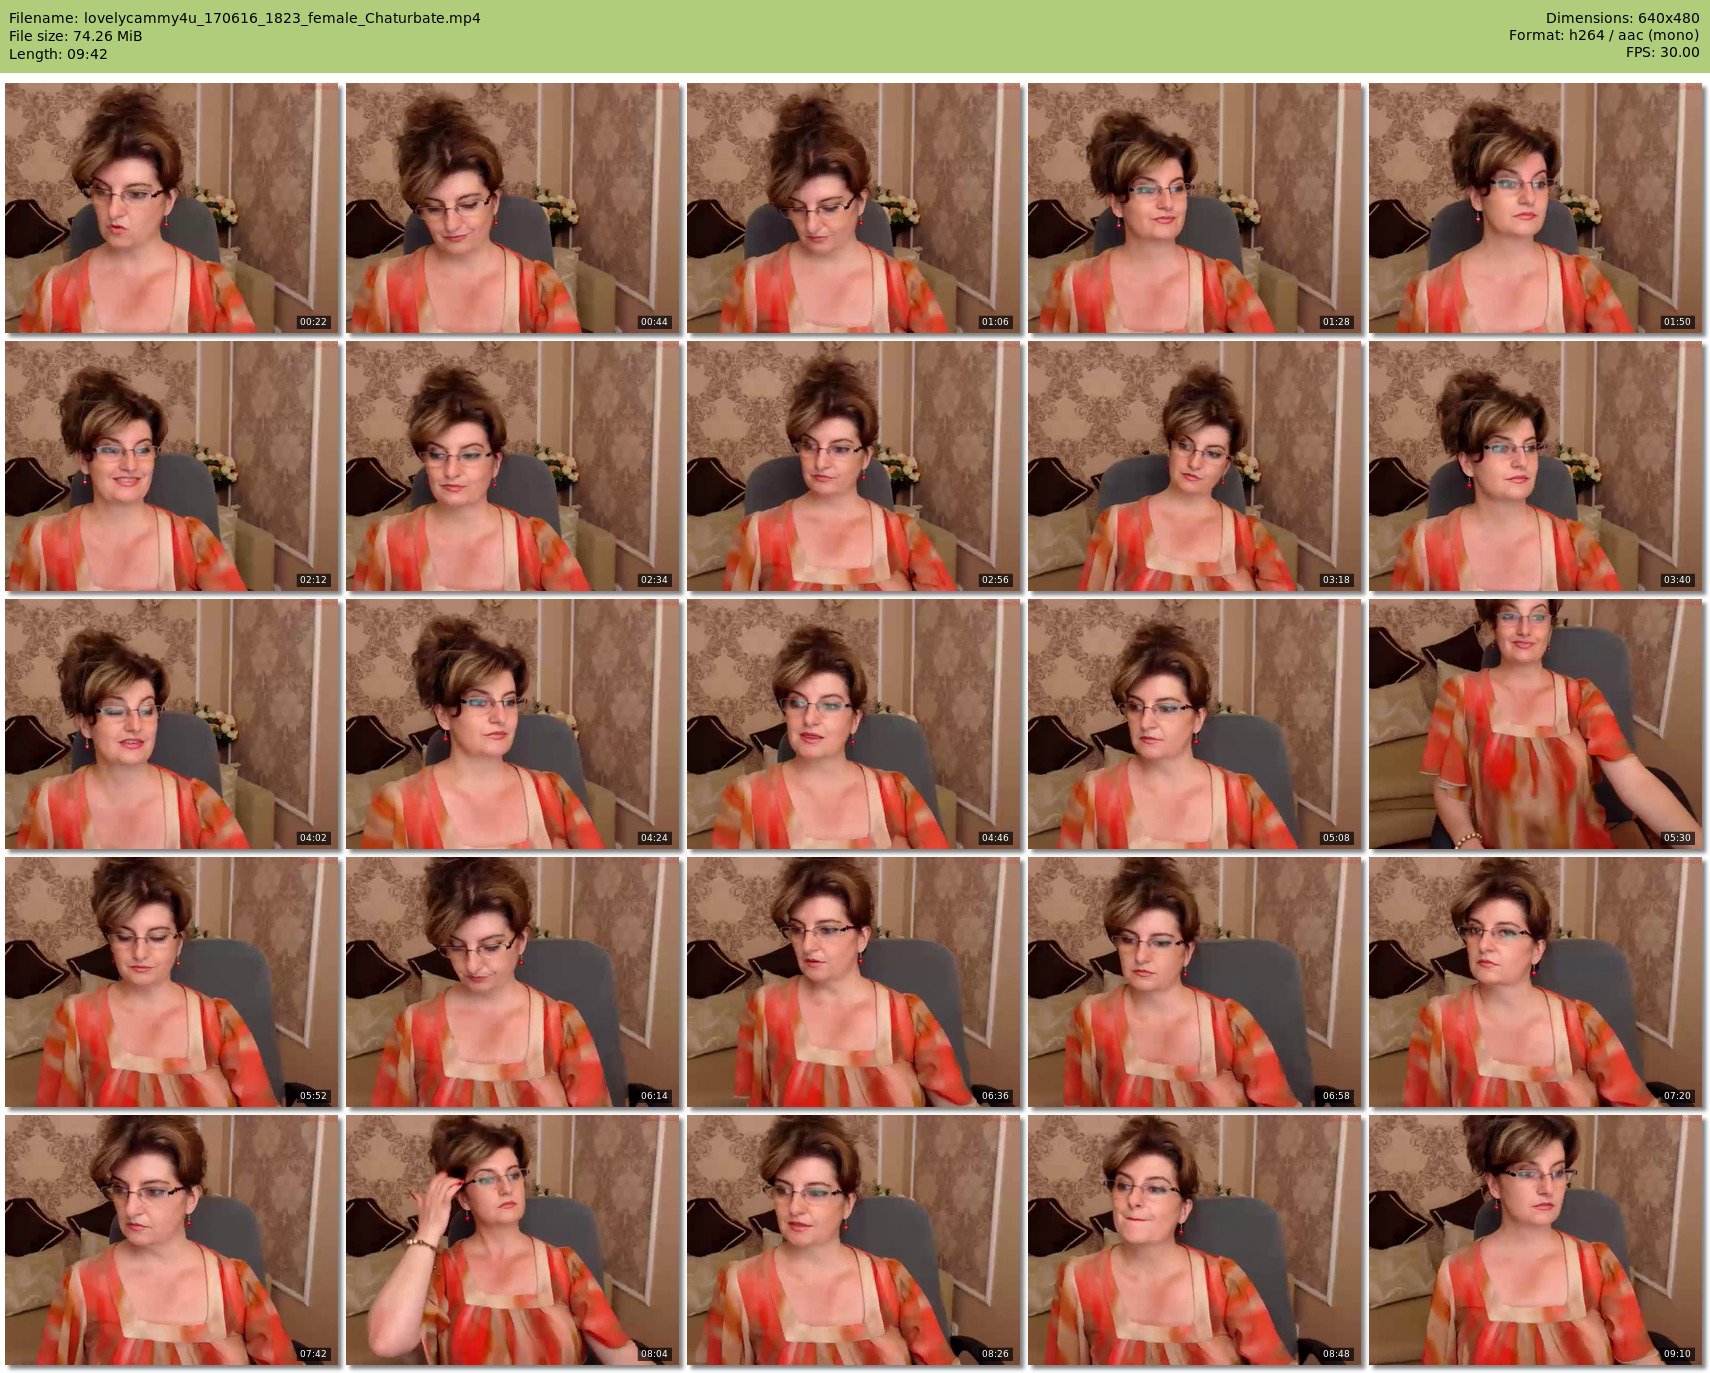This screenshot has height=1373, width=1710.
Task: Click the thumbnail marked 07:20
Action: [1536, 982]
